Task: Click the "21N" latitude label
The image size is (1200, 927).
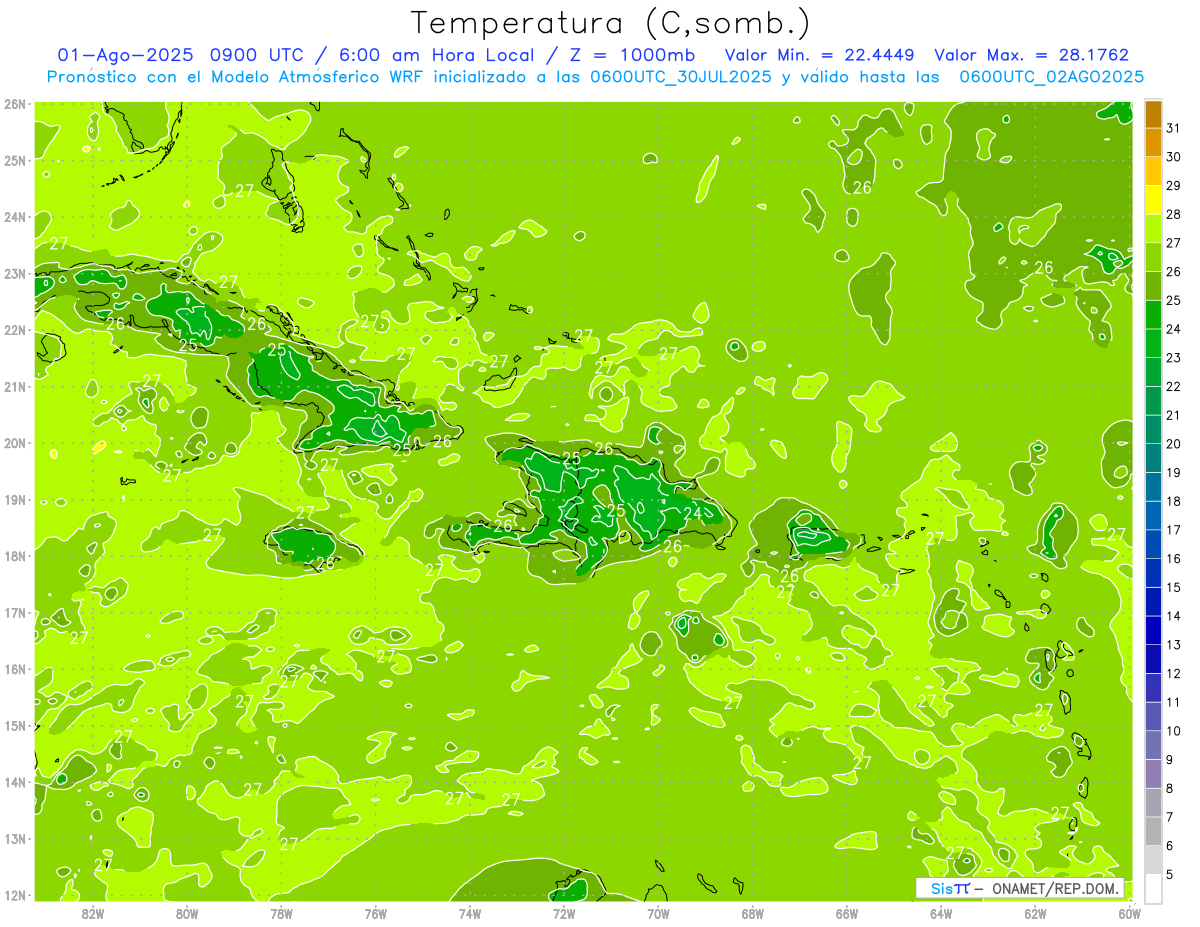Action: [14, 386]
